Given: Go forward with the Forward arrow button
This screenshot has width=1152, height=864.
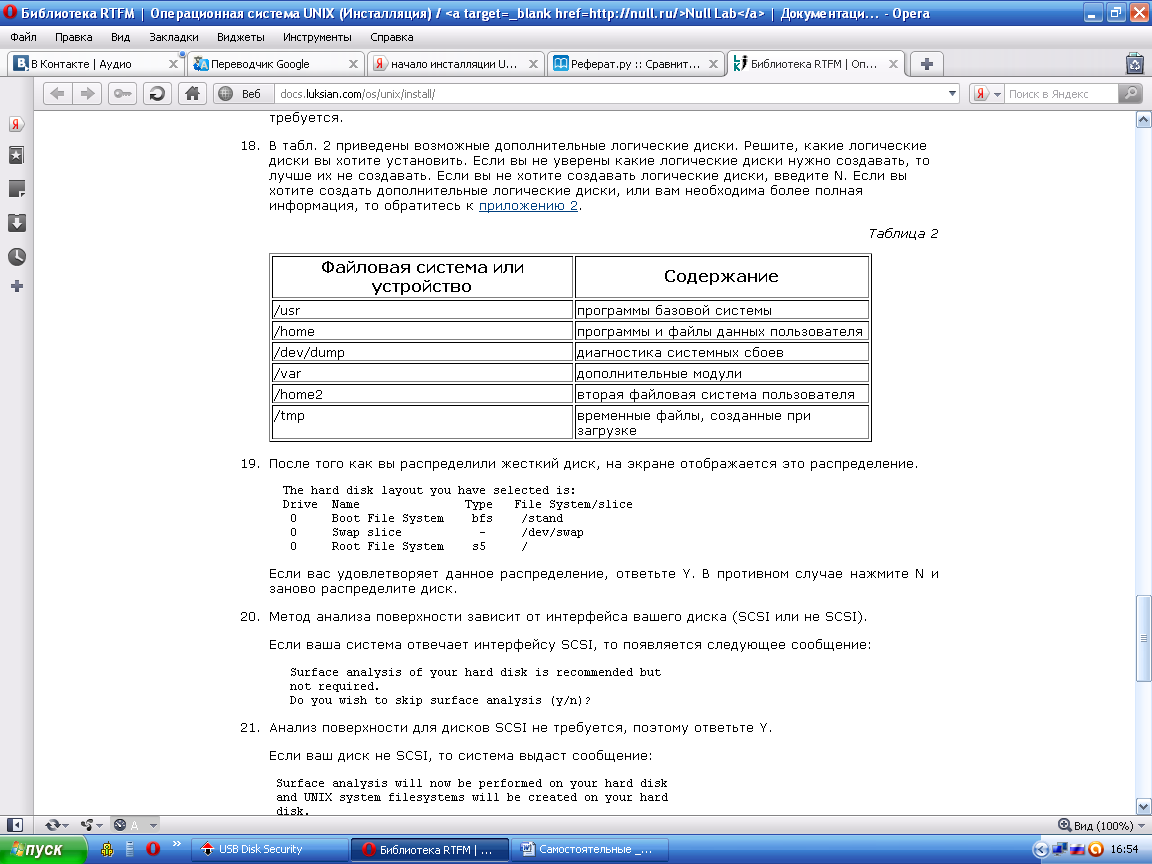Looking at the screenshot, I should click(x=87, y=93).
